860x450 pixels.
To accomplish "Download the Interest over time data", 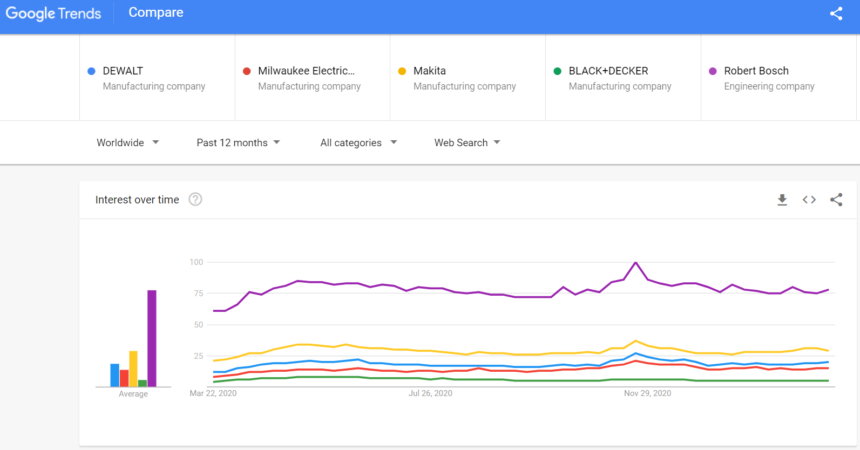I will coord(782,200).
